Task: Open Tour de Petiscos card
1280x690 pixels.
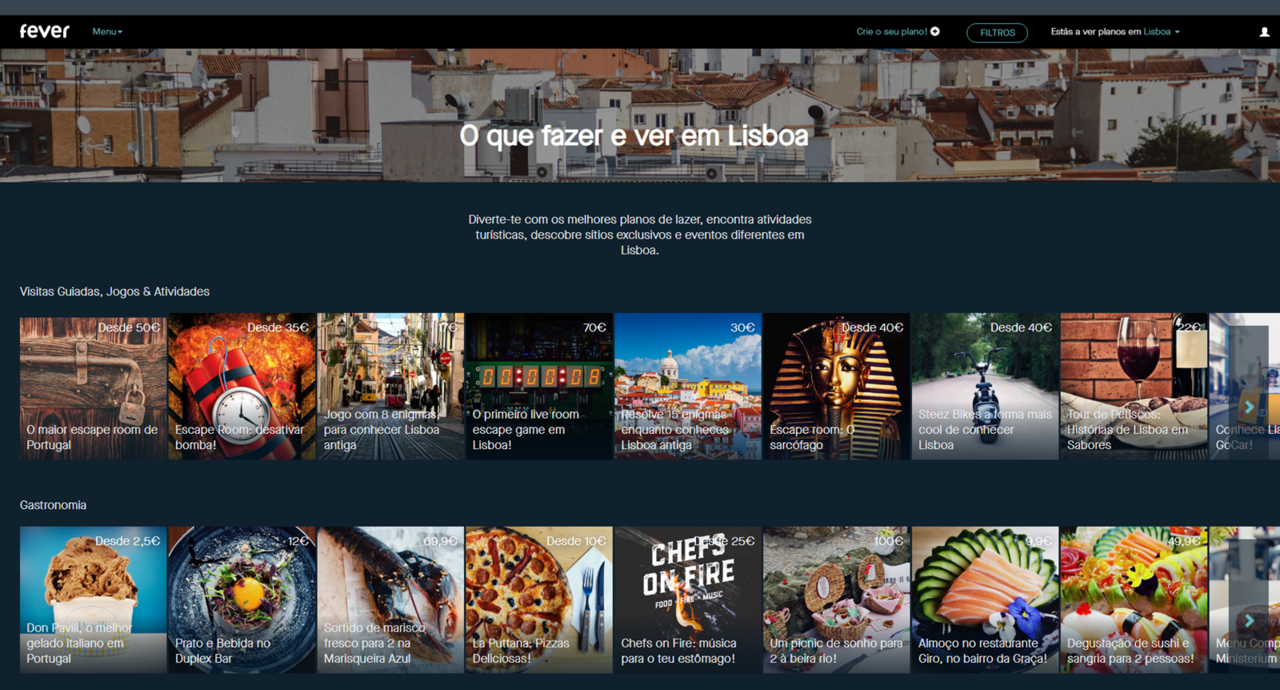Action: point(1134,387)
